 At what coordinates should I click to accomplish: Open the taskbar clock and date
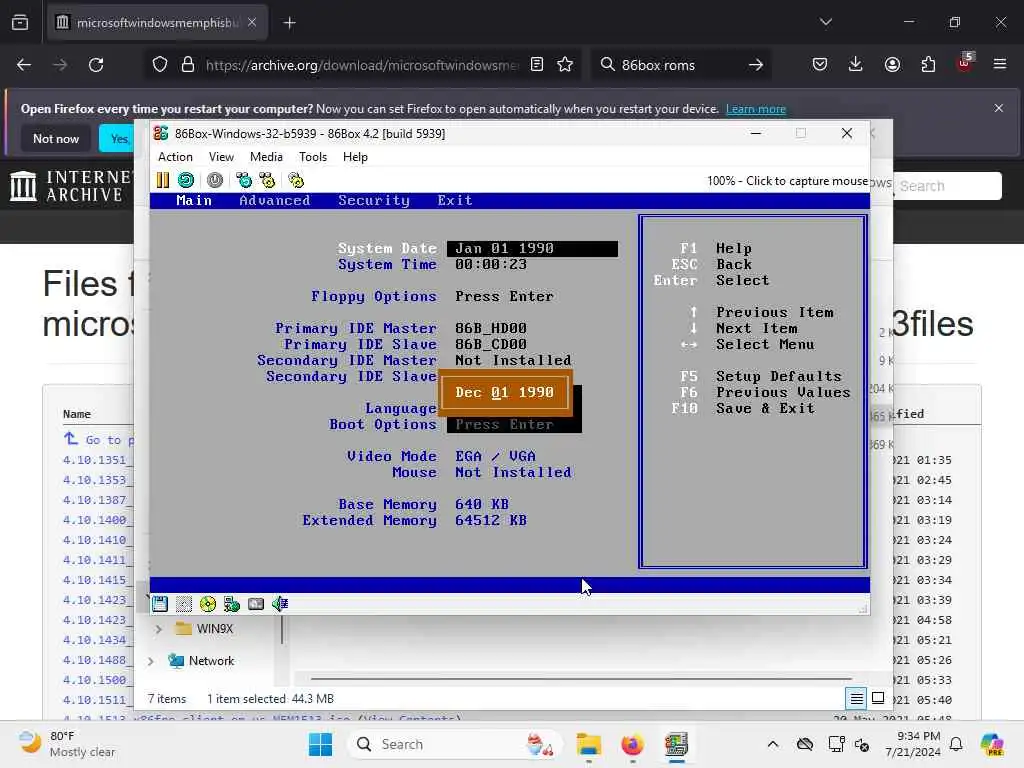(912, 744)
